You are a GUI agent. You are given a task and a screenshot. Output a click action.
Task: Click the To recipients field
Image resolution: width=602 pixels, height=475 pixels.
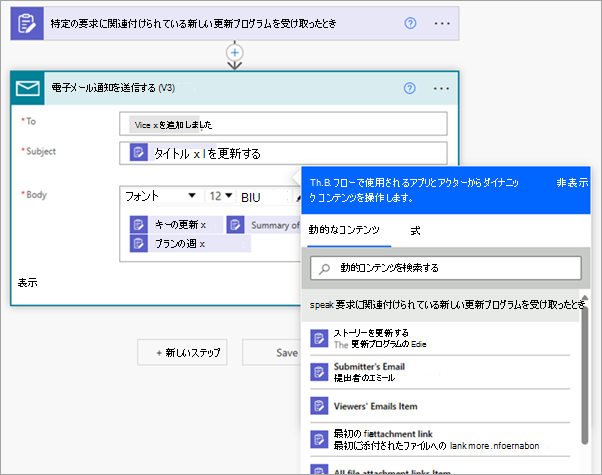pos(283,124)
